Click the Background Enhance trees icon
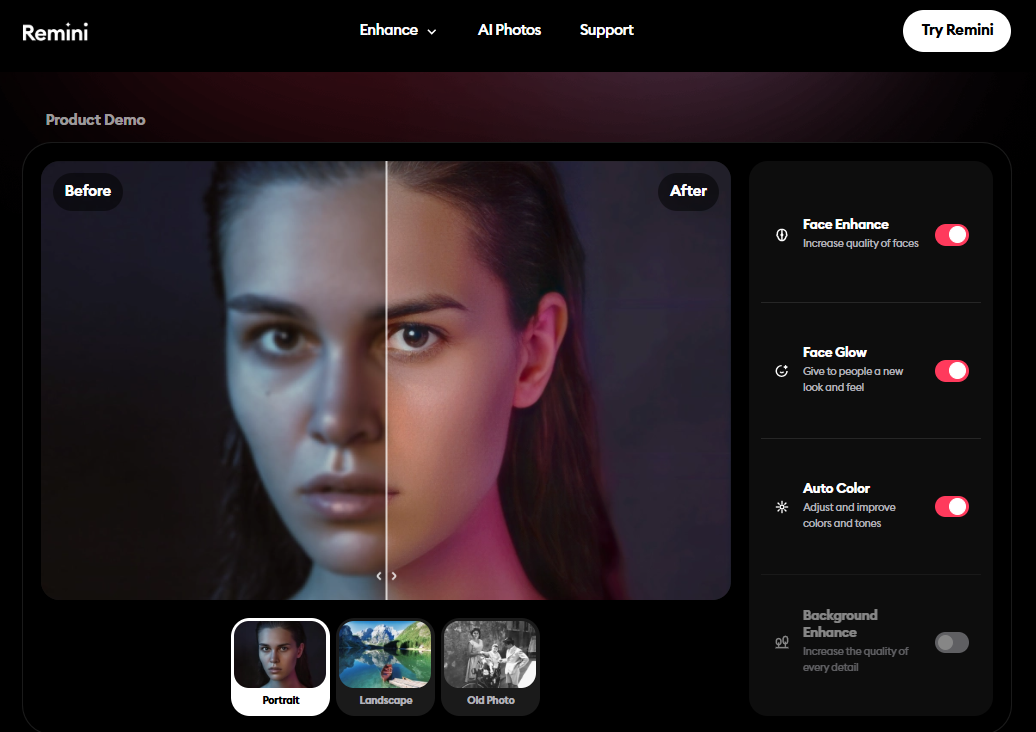1036x732 pixels. click(x=782, y=642)
